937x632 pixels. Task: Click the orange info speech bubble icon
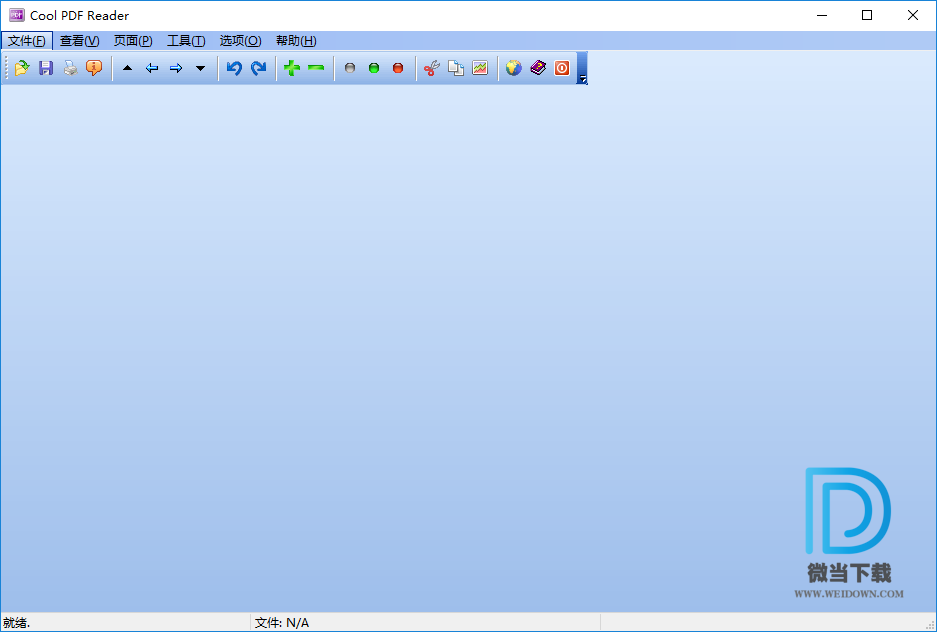(94, 68)
